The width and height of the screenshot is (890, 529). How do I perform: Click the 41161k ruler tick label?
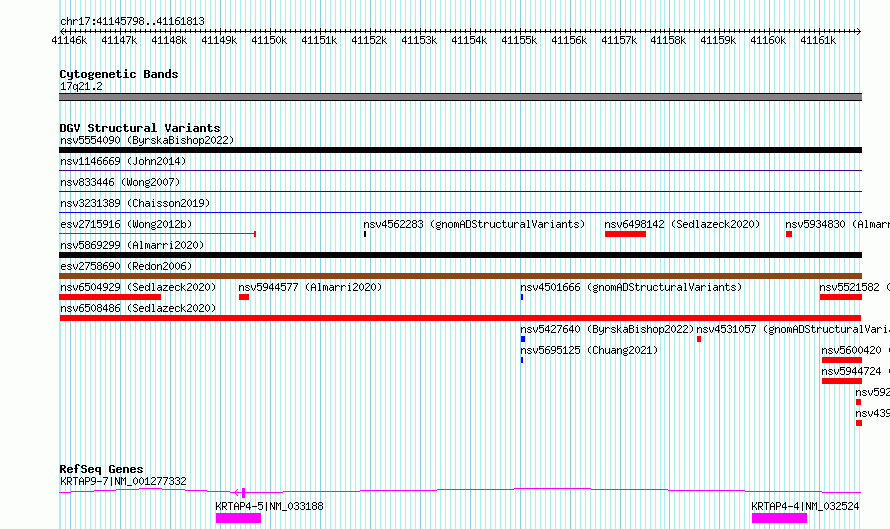(x=818, y=40)
